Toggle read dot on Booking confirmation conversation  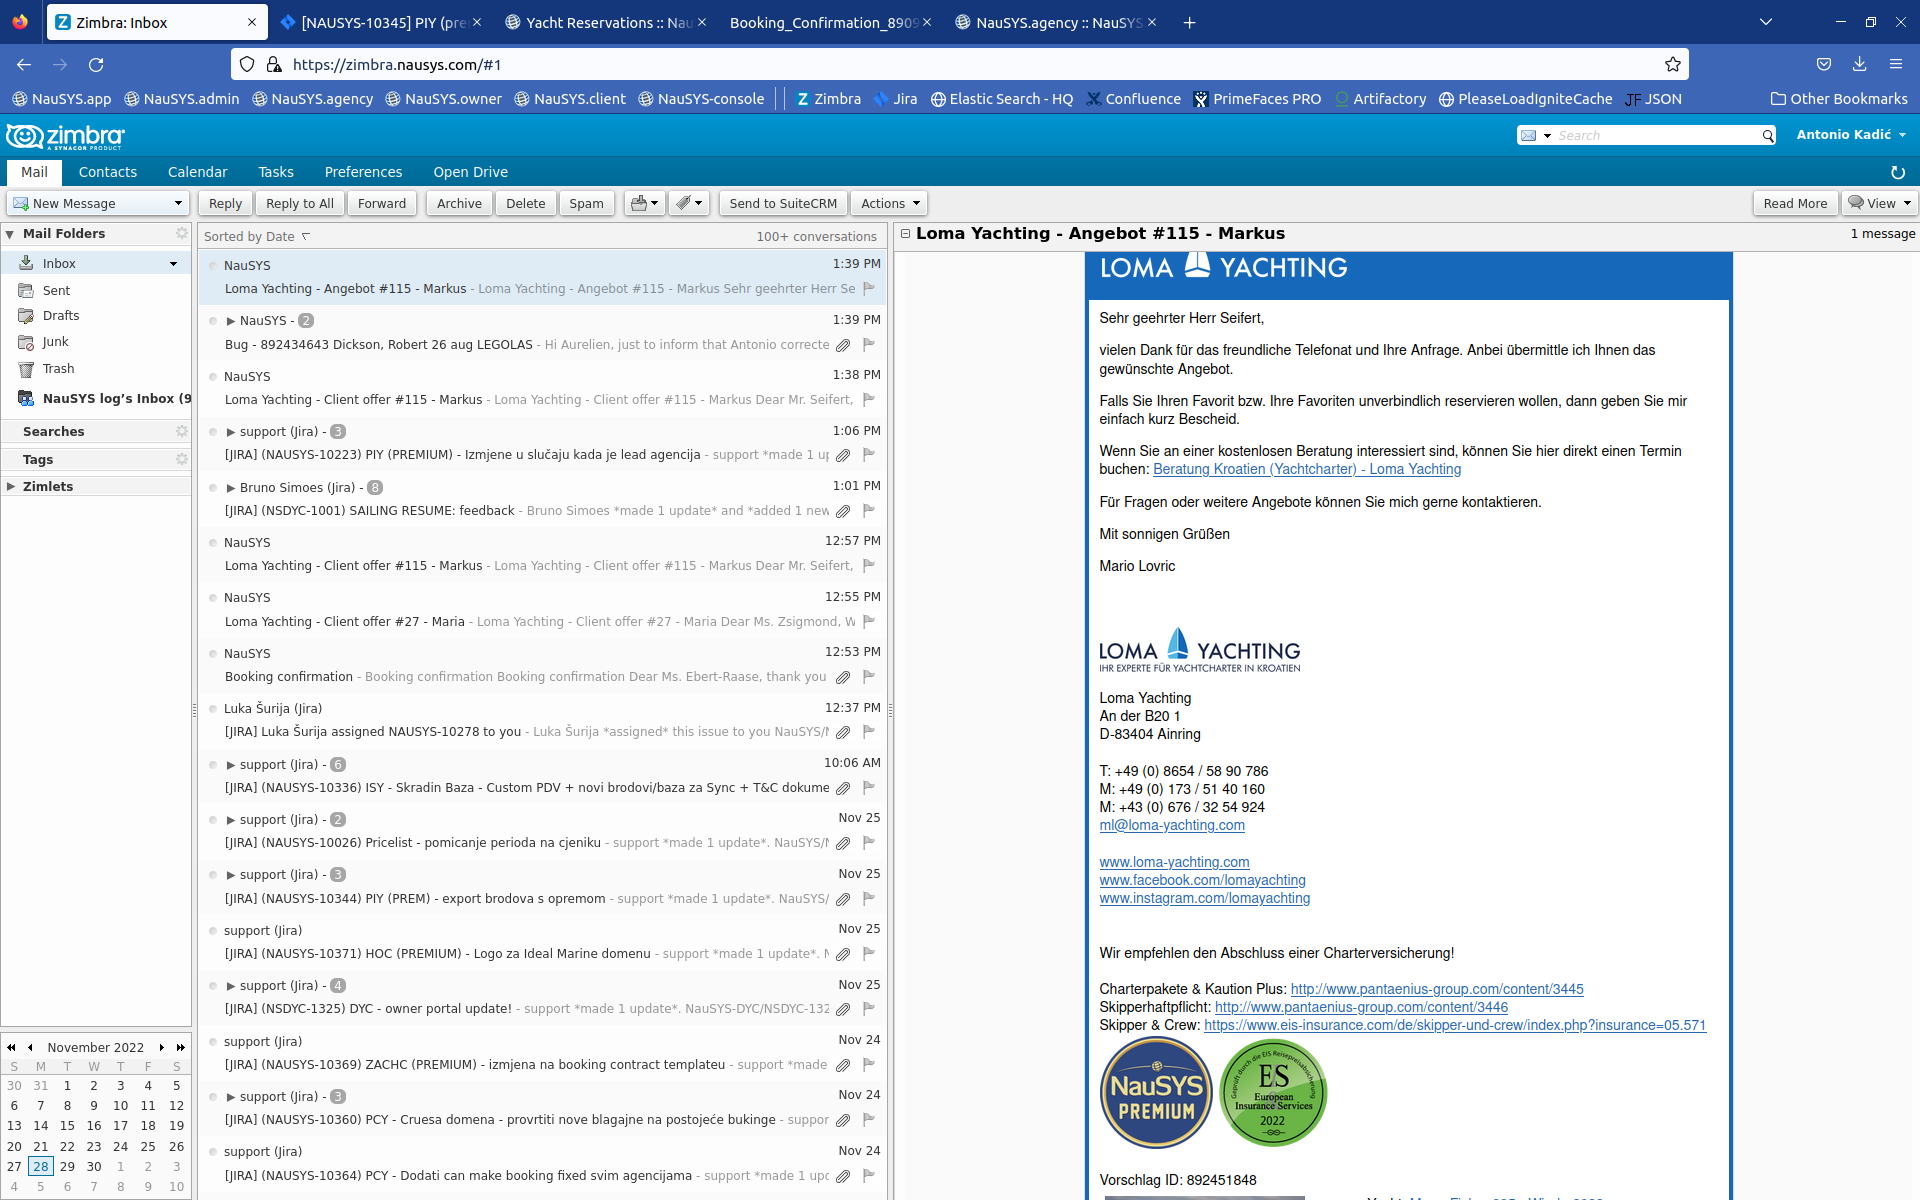[213, 654]
